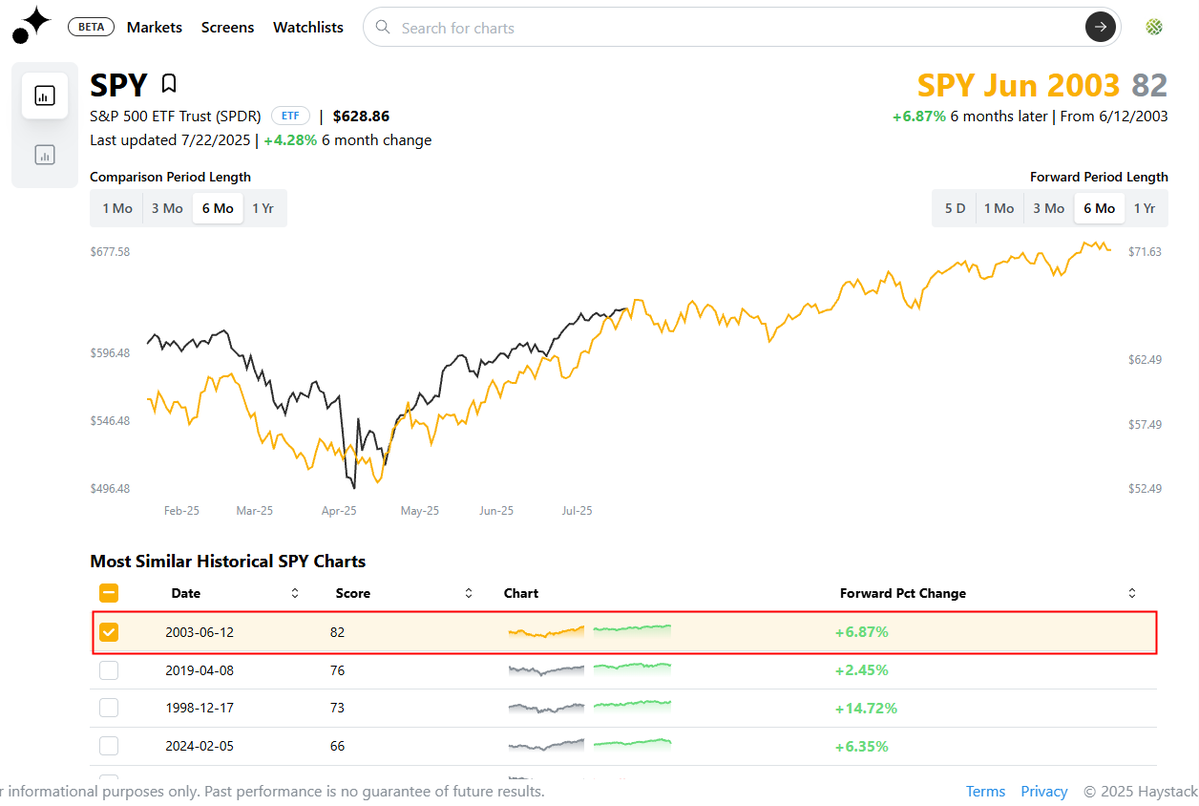Set comparison period to 1 Yr
This screenshot has width=1199, height=806.
pyautogui.click(x=263, y=208)
